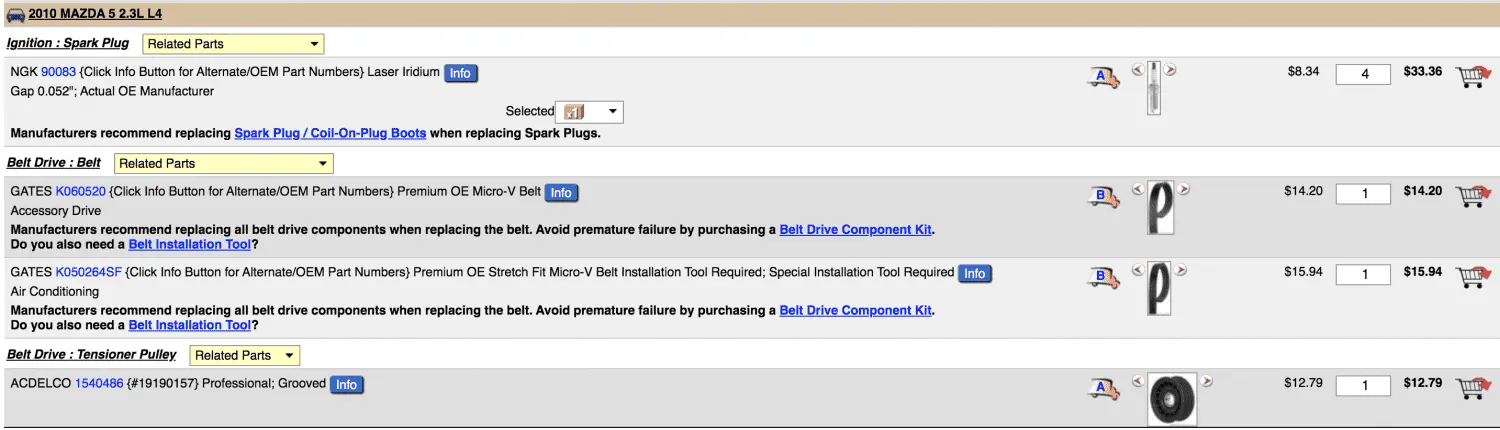Show Info for GATES K050264SF belt
The height and width of the screenshot is (430, 1500).
[x=975, y=274]
